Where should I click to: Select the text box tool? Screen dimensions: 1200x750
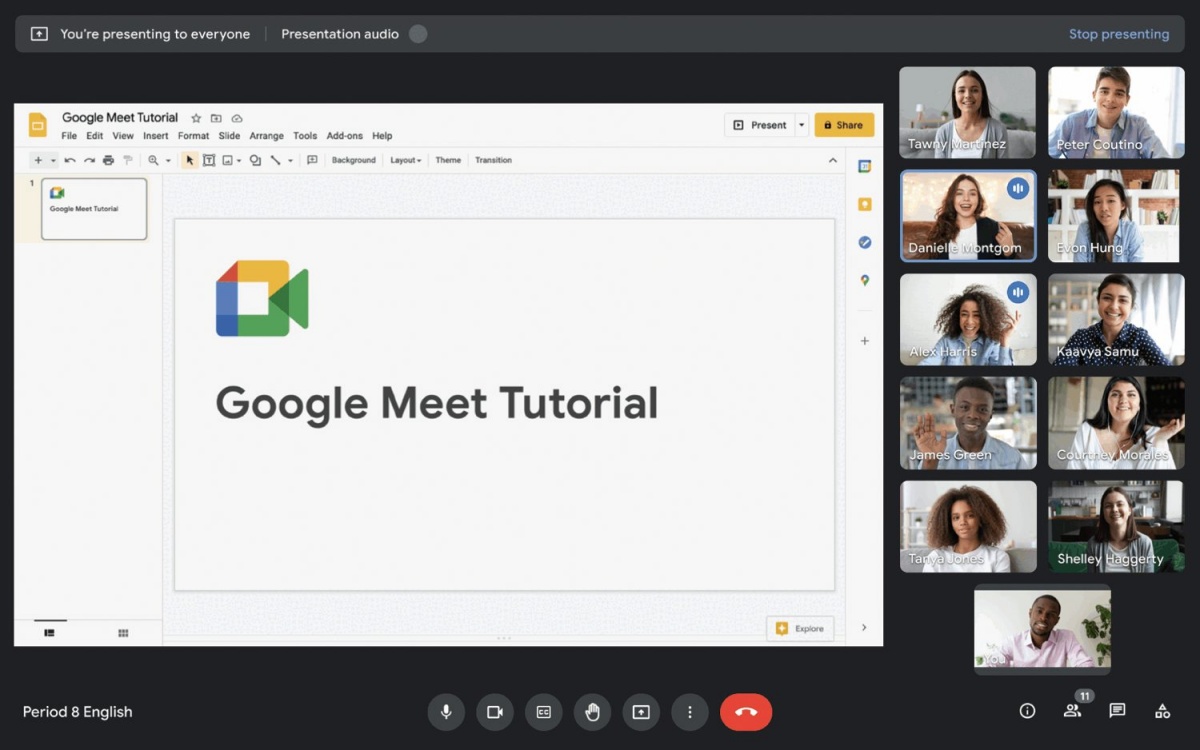coord(209,160)
